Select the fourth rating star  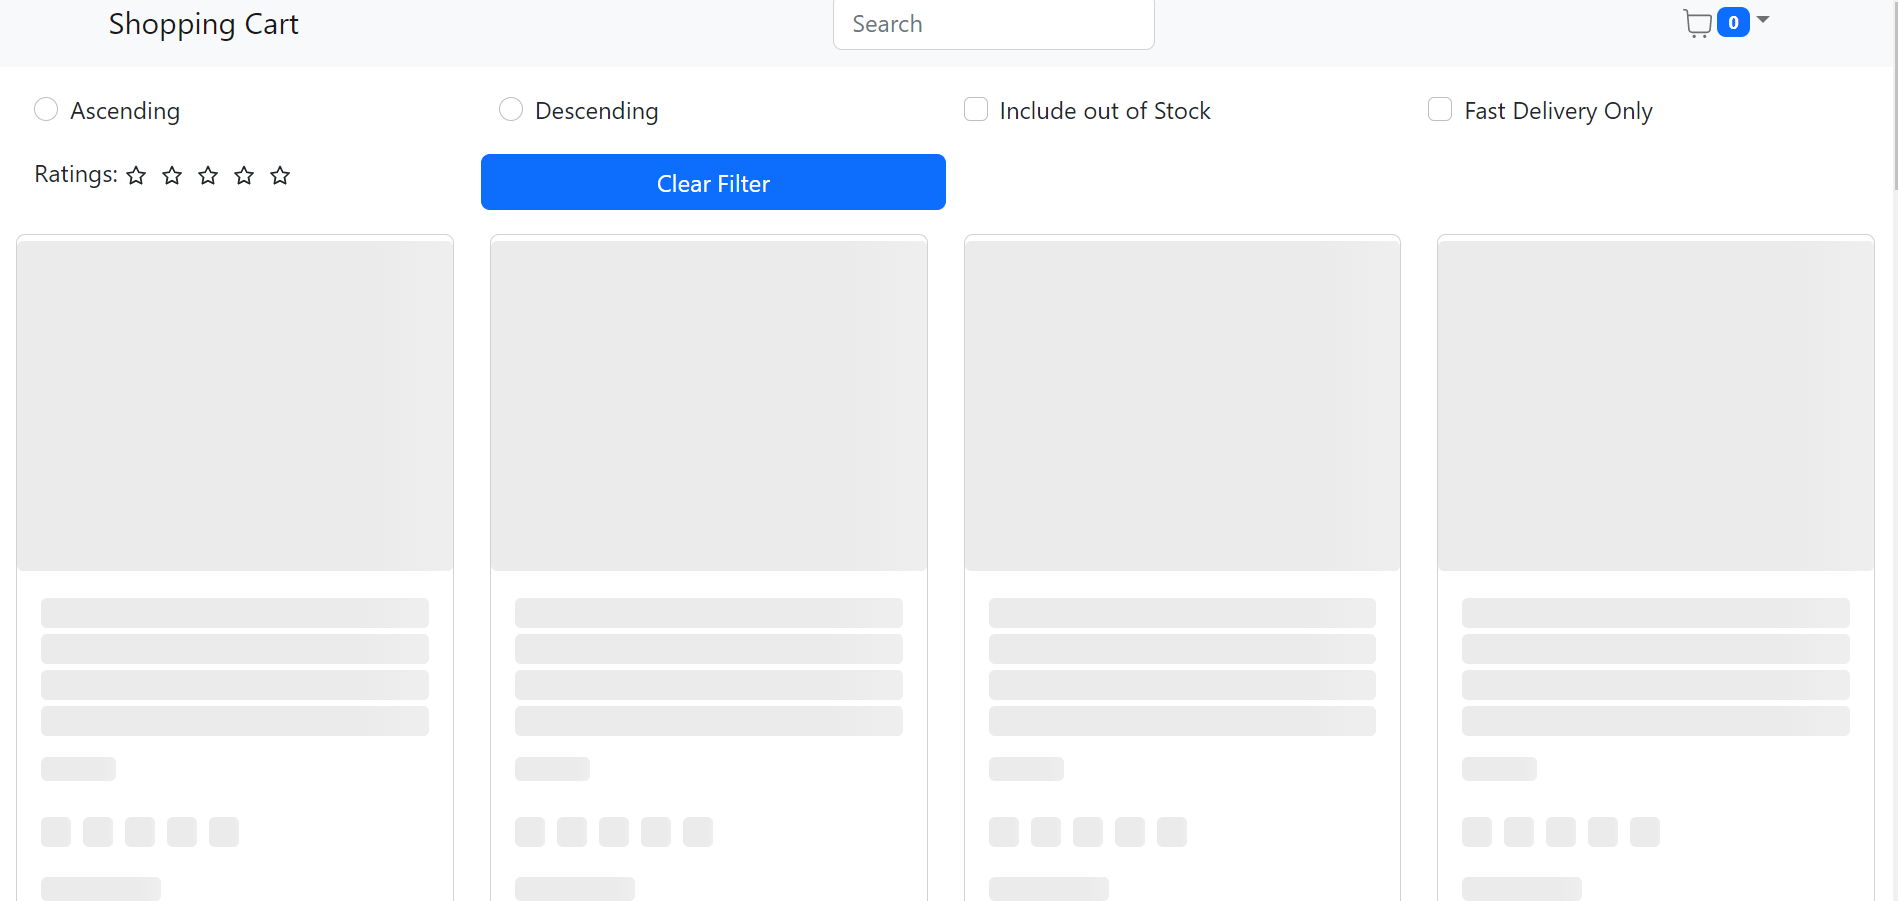point(244,175)
